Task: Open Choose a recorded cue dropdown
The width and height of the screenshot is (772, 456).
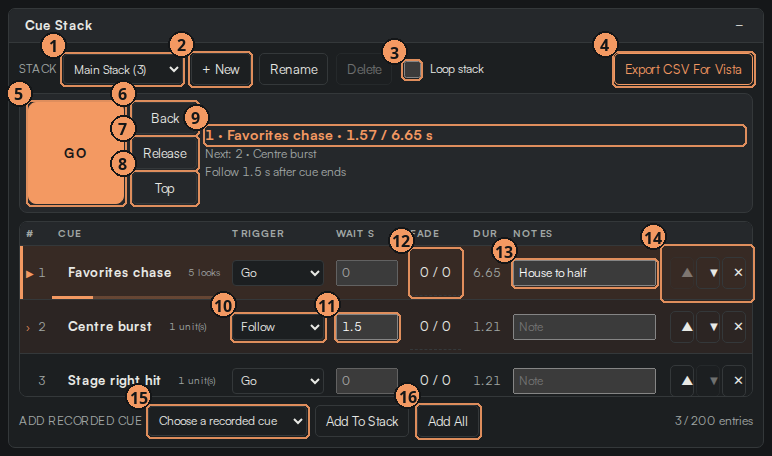Action: point(228,421)
